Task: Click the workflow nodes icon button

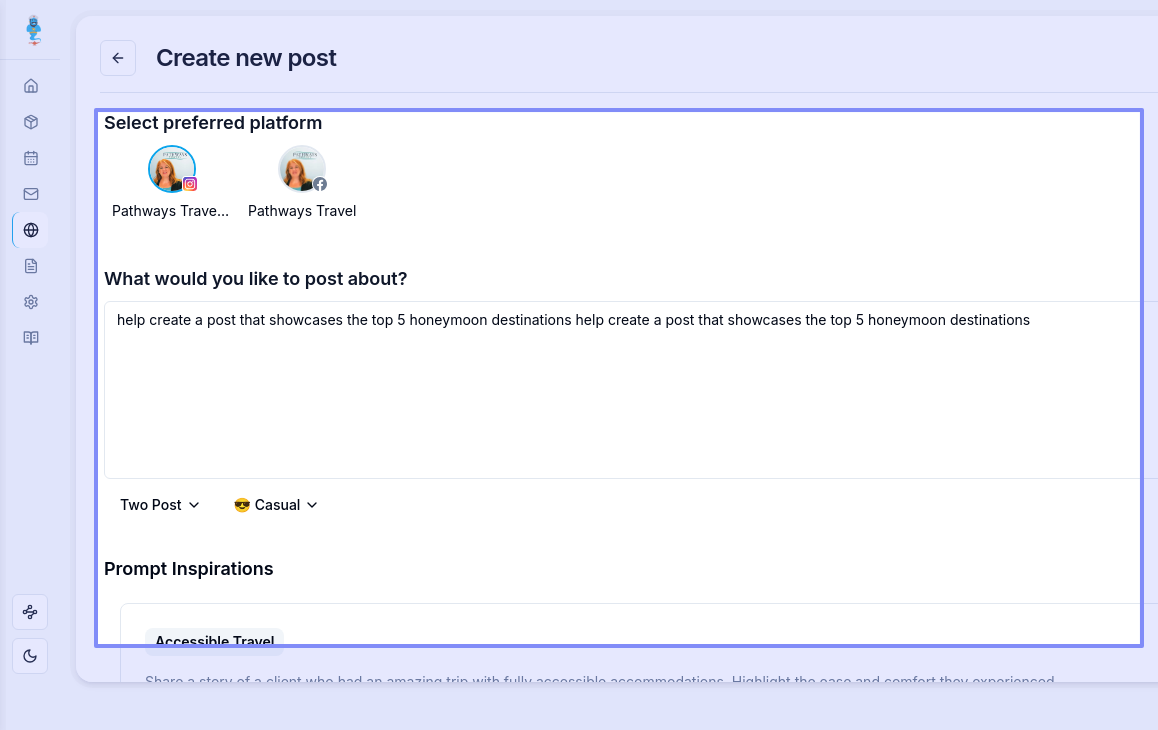Action: [x=30, y=612]
